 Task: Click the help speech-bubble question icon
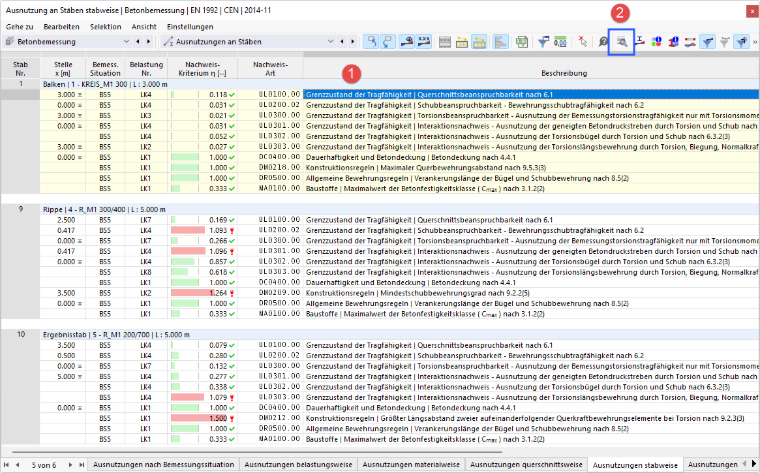(602, 42)
